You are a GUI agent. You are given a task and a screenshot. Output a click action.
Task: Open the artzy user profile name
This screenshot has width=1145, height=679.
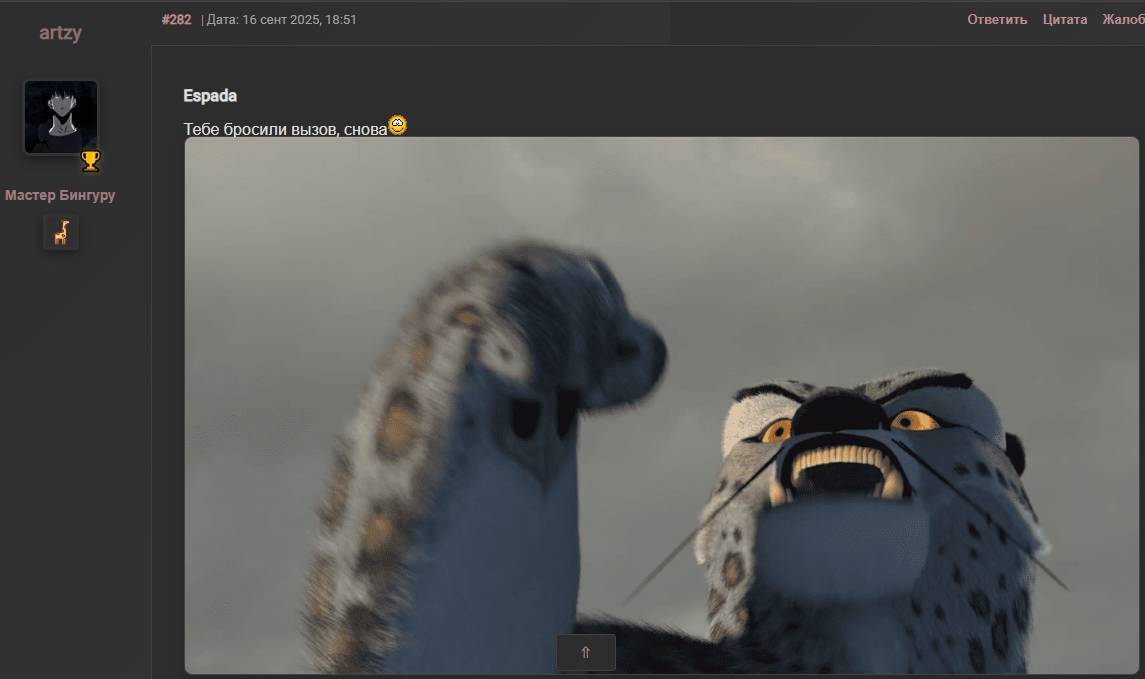pyautogui.click(x=60, y=33)
